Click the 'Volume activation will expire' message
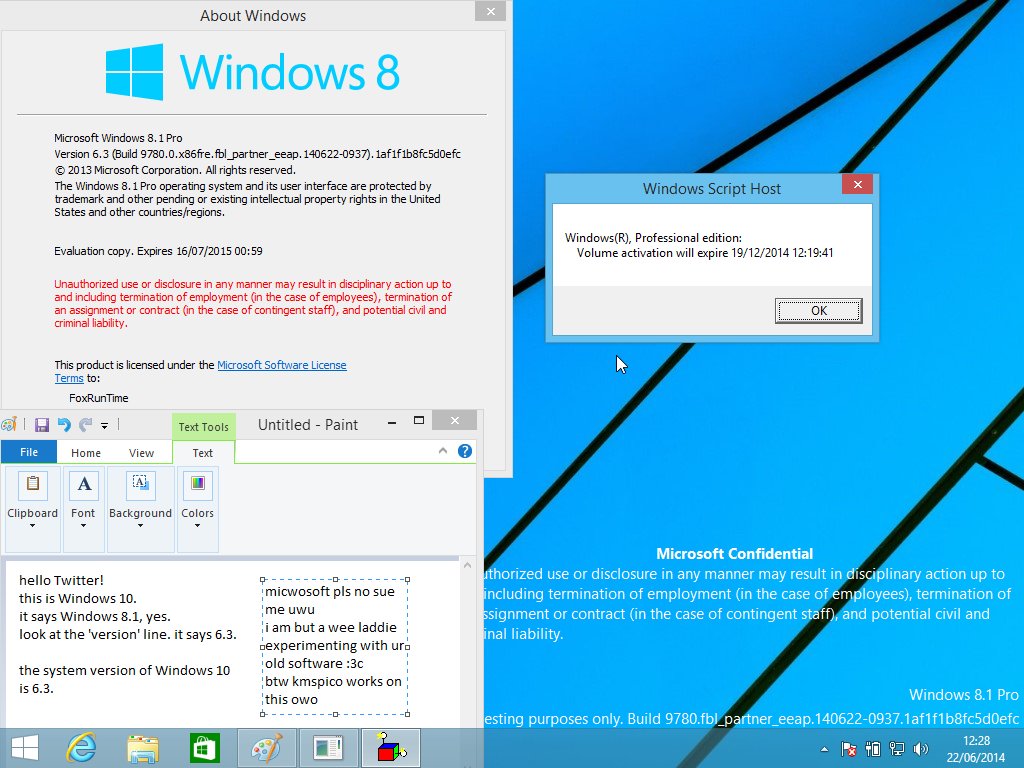 click(x=705, y=253)
